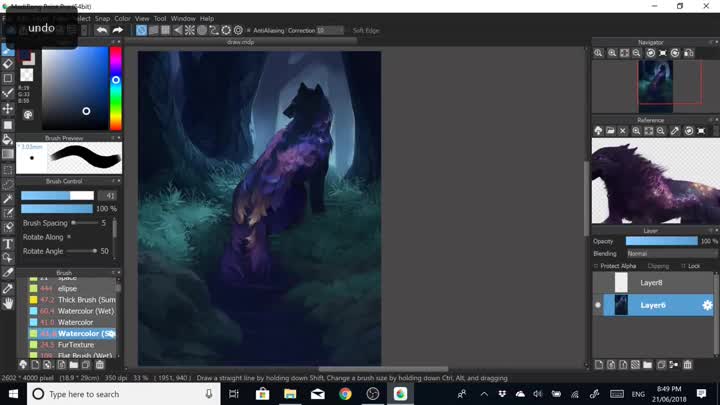Open the color palette icon
720x405 pixels.
pos(28,115)
